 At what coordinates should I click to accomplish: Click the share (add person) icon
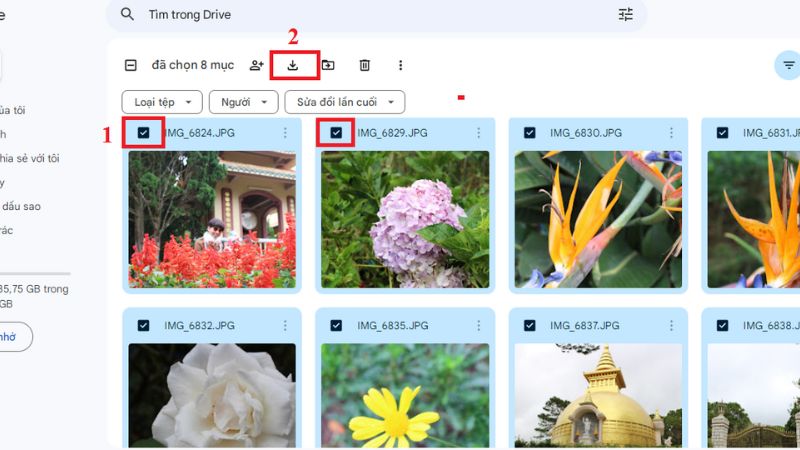pos(257,65)
